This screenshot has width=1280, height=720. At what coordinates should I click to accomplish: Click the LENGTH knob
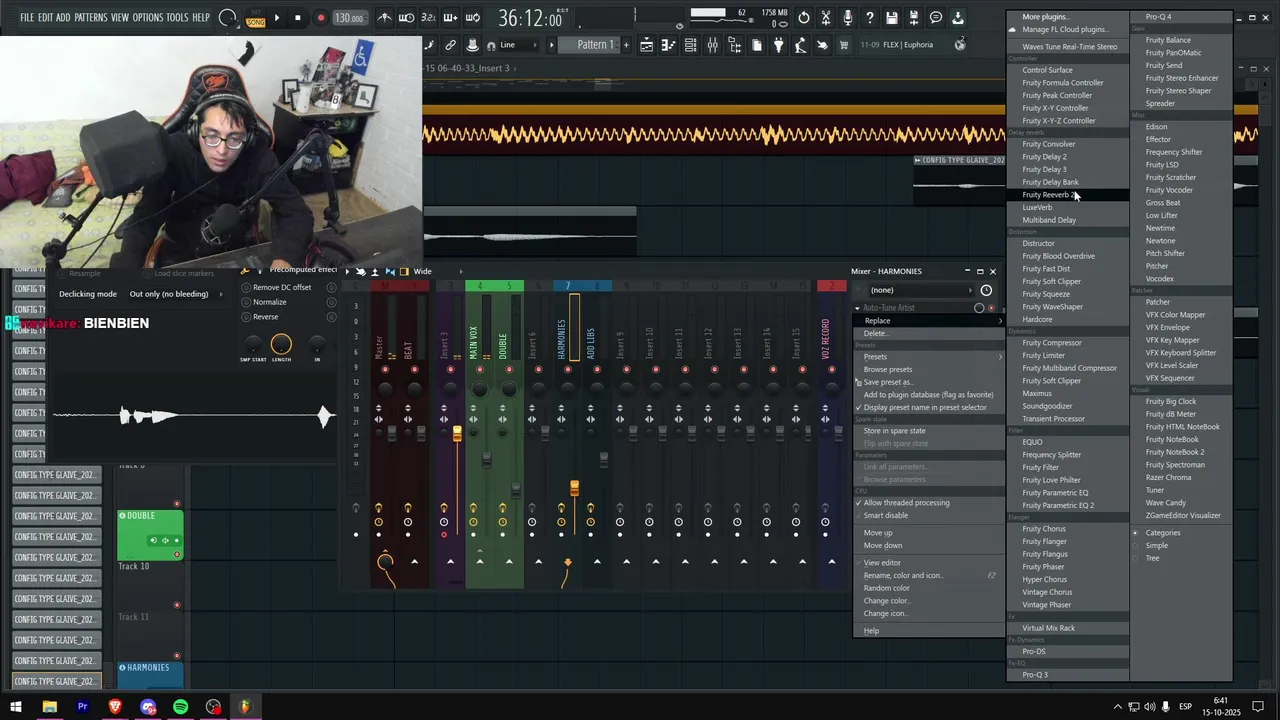coord(281,345)
